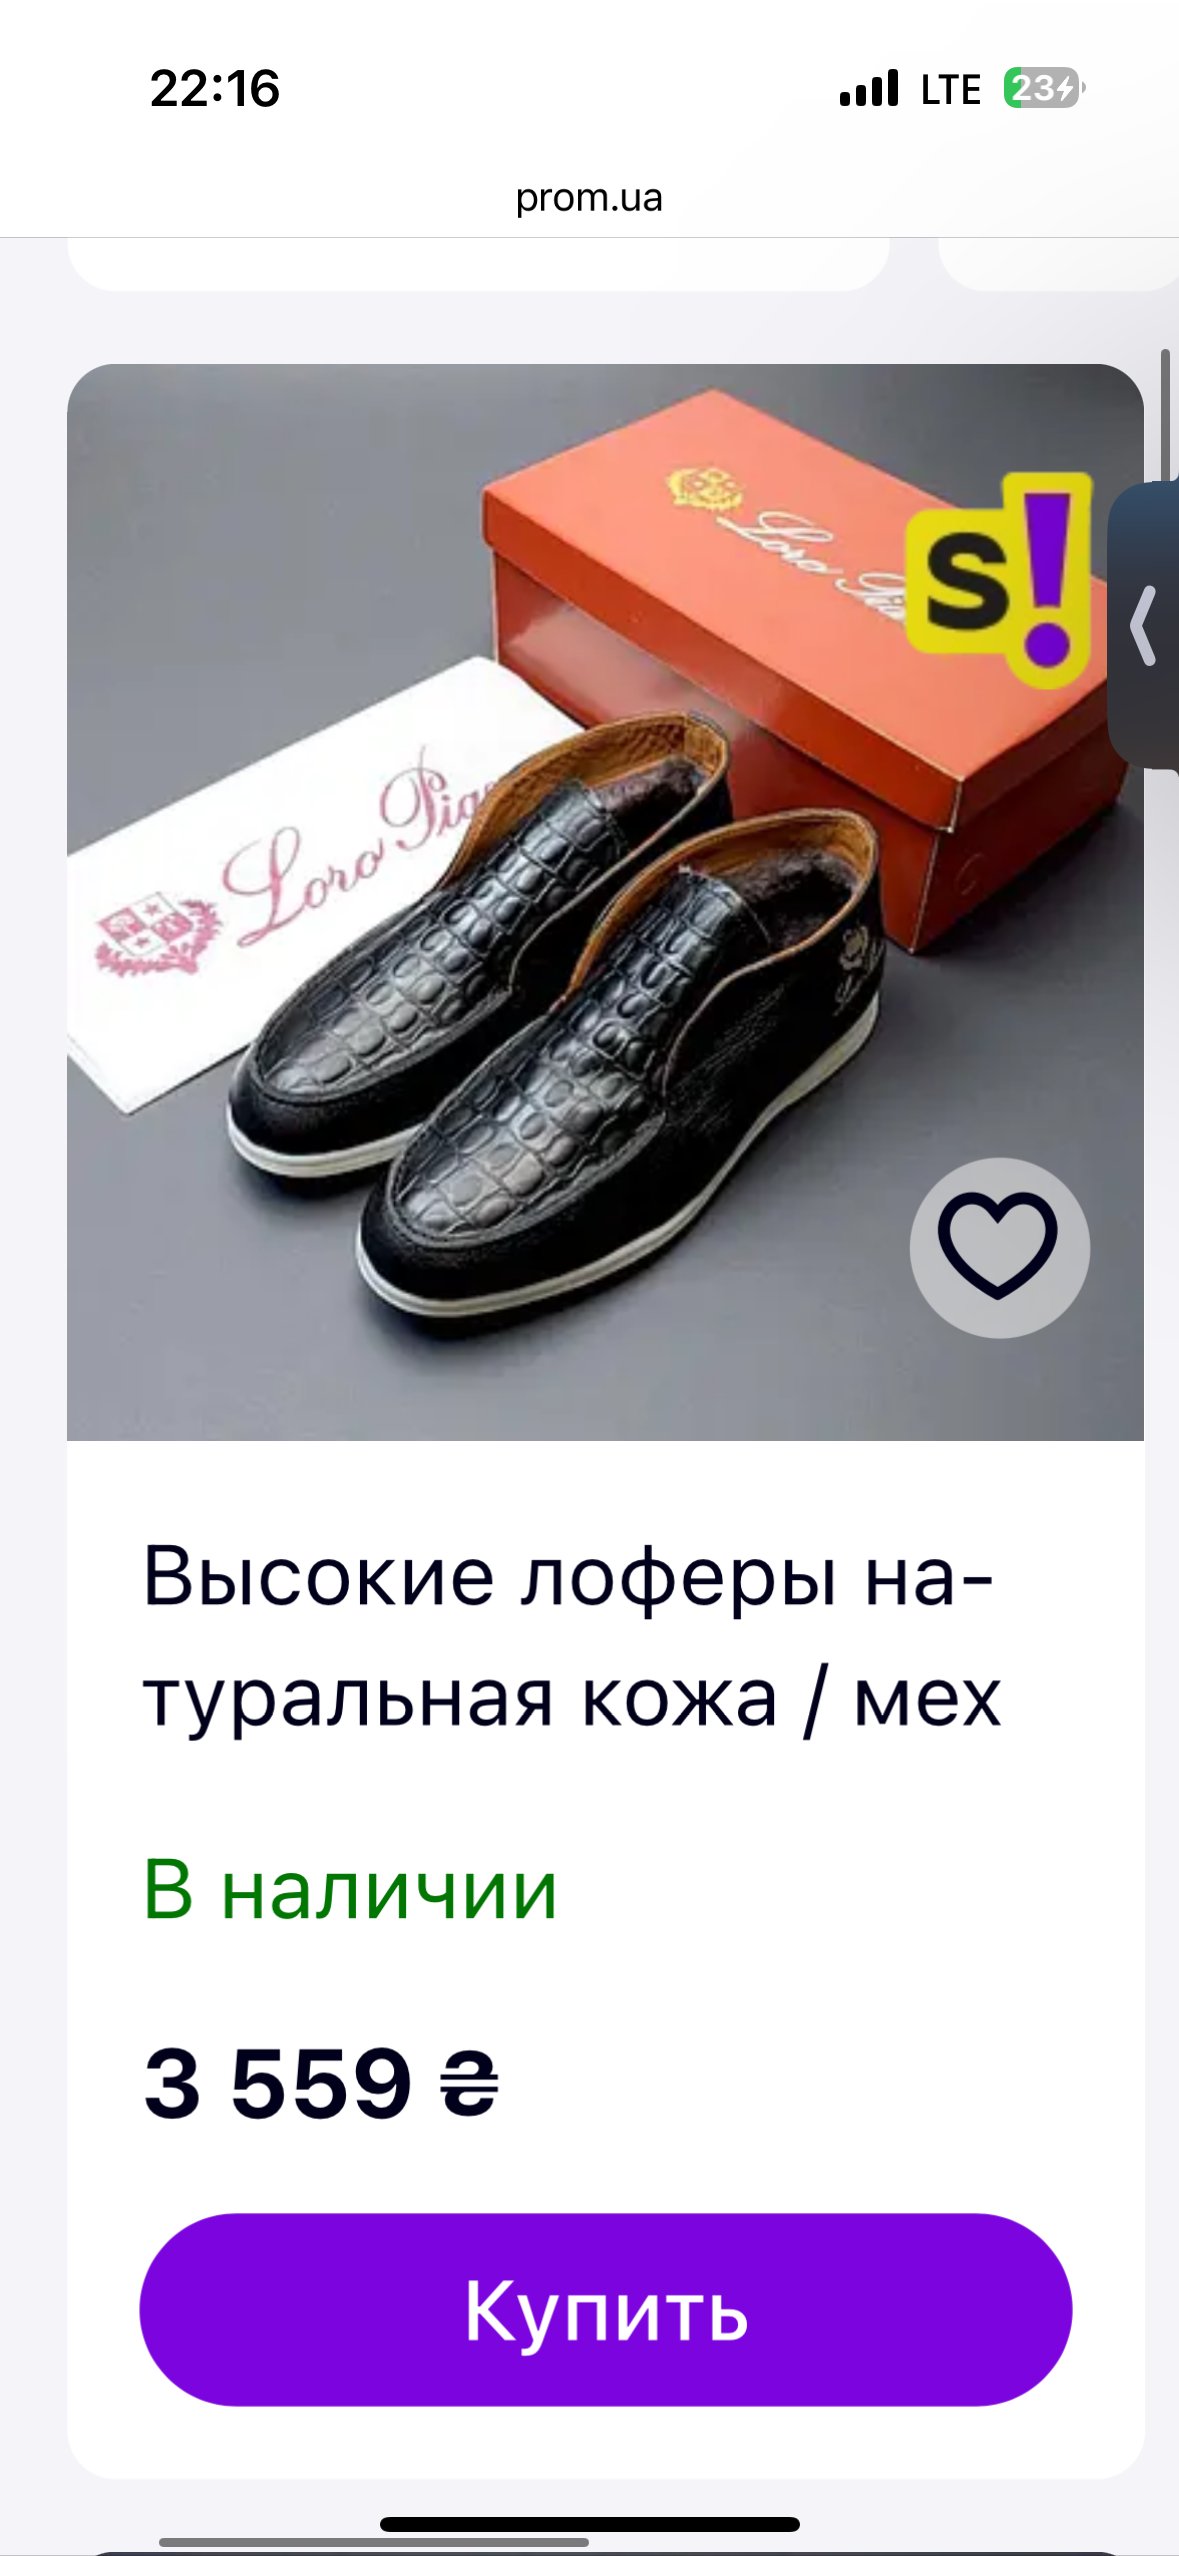Screen dimensions: 1179x2556
Task: Open the side panel chevron handle
Action: [1146, 626]
